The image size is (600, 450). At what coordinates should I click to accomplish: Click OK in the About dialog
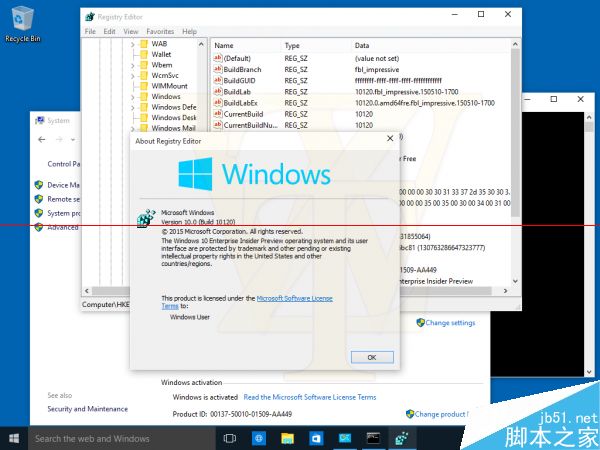click(x=372, y=357)
